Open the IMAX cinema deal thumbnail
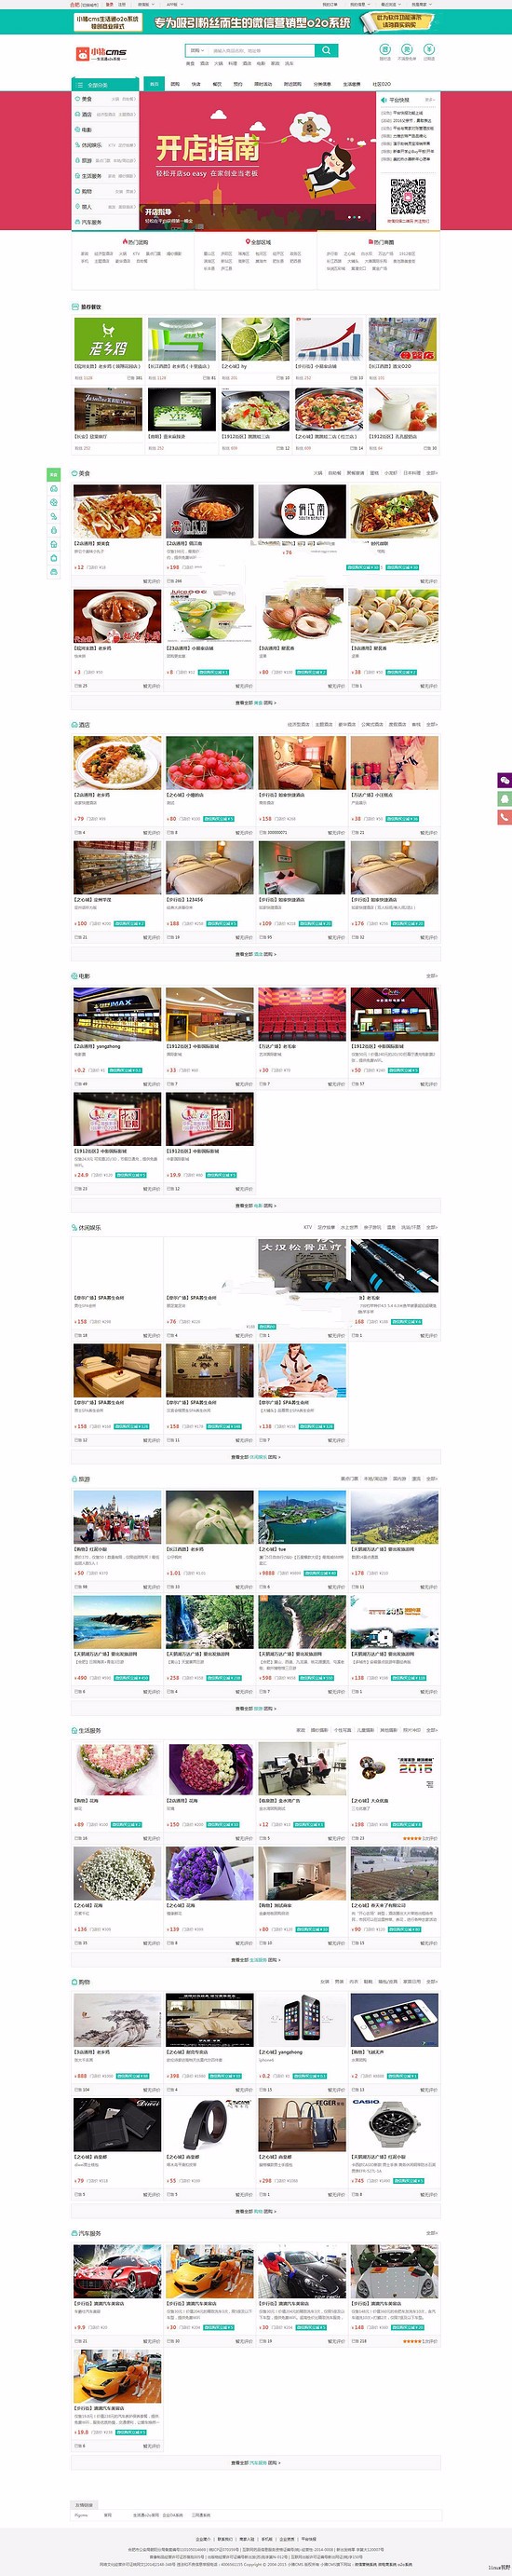 point(117,1015)
